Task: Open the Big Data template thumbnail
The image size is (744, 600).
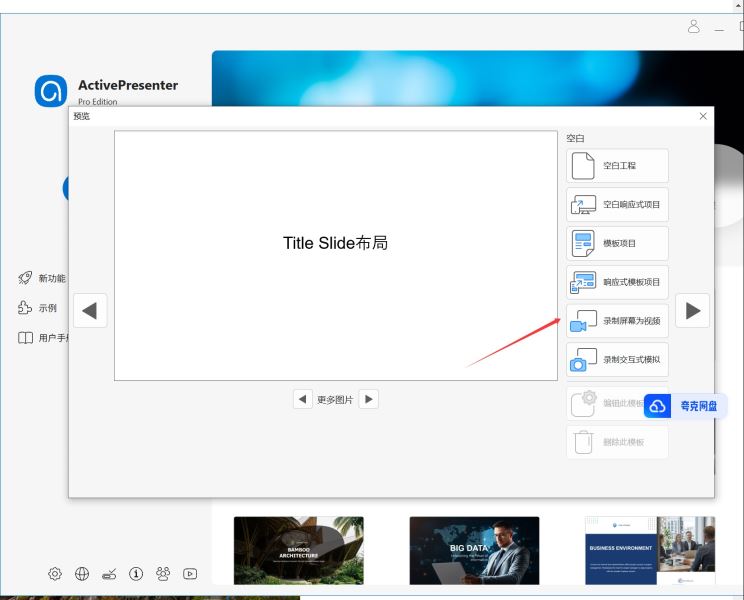Action: [x=474, y=550]
